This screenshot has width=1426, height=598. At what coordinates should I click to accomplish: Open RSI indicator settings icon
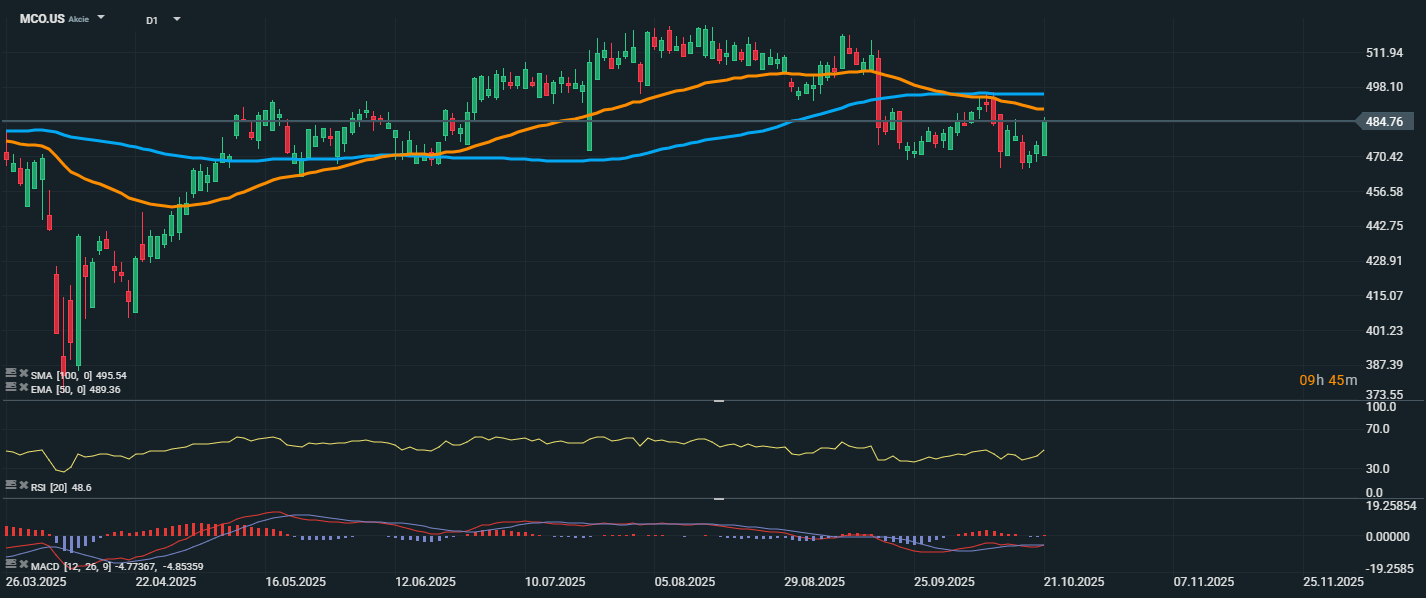(11, 485)
